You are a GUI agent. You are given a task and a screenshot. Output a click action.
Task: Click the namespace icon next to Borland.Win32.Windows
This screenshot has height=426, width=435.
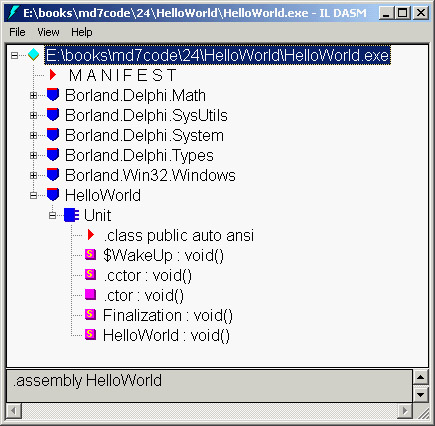(53, 175)
